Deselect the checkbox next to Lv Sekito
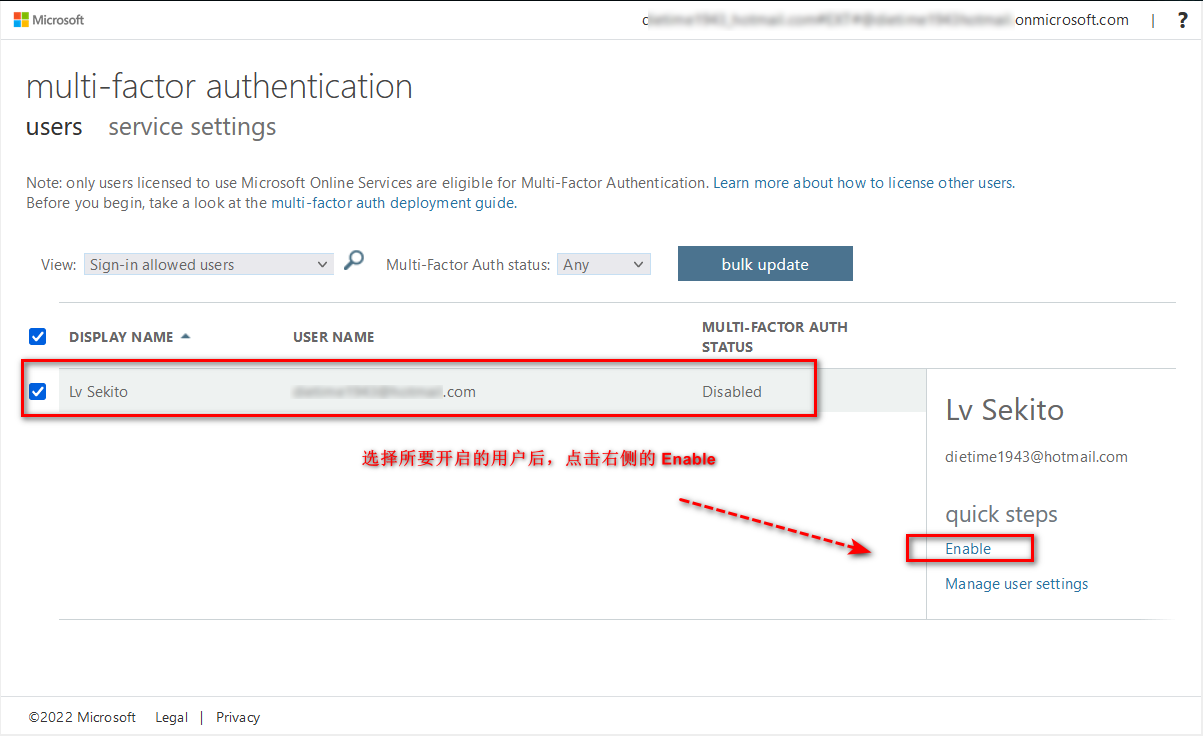The image size is (1203, 736). [x=37, y=391]
